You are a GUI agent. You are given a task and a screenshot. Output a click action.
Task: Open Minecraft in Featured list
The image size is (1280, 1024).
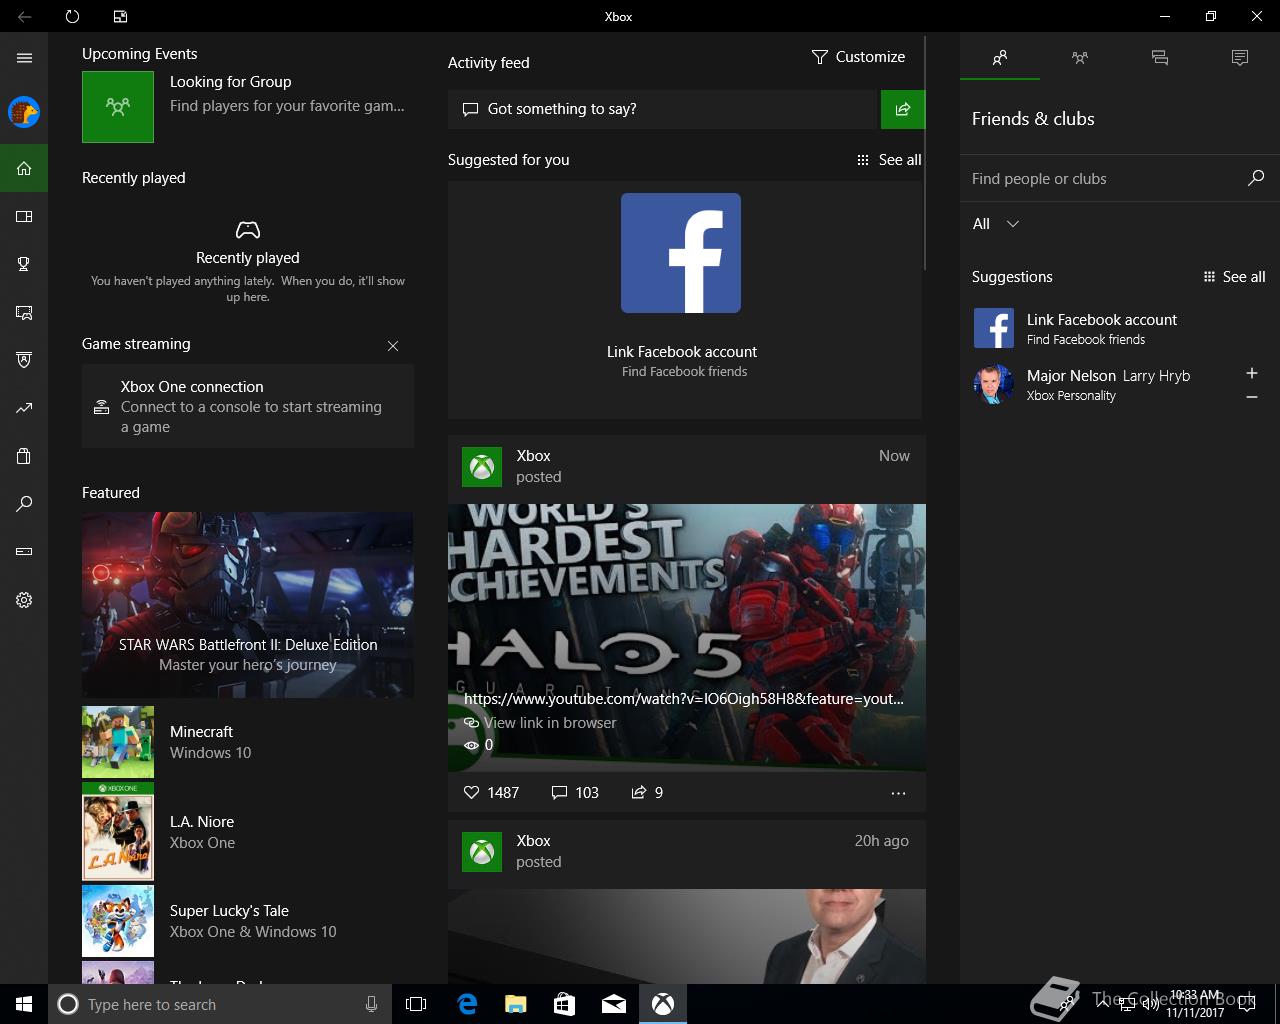tap(248, 742)
